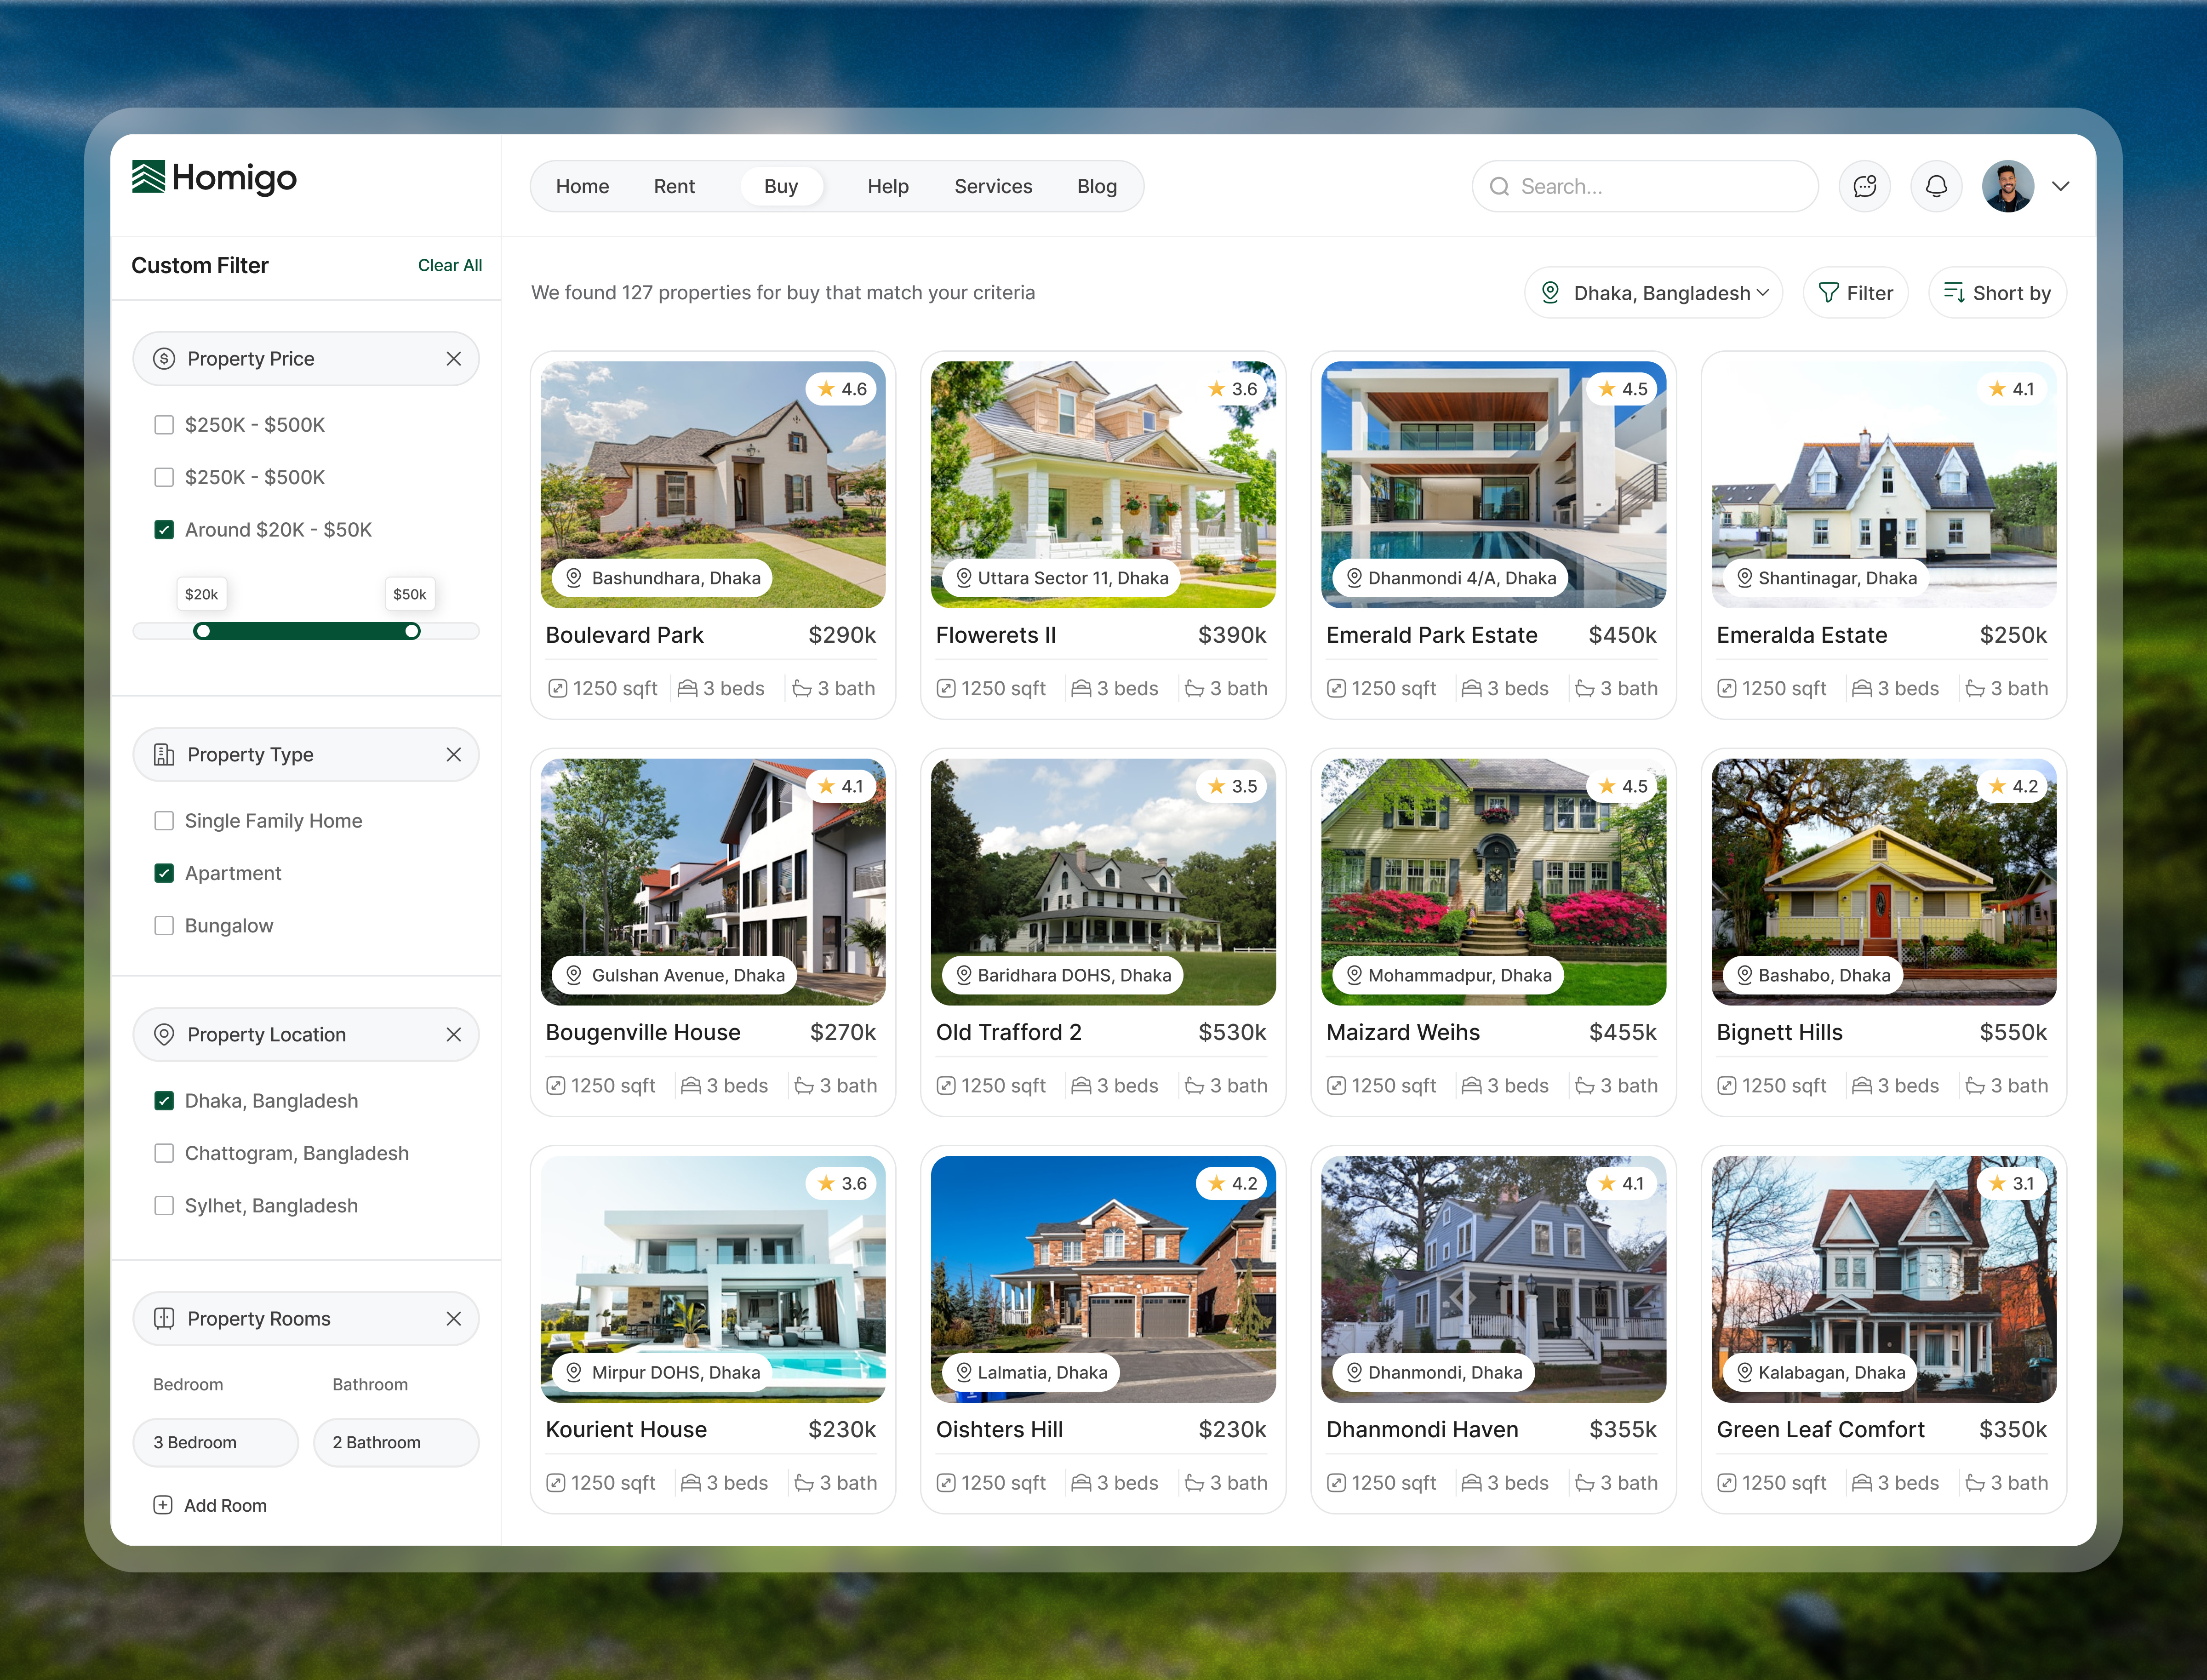This screenshot has width=2207, height=1680.
Task: Click the Add Room plus icon
Action: 163,1505
